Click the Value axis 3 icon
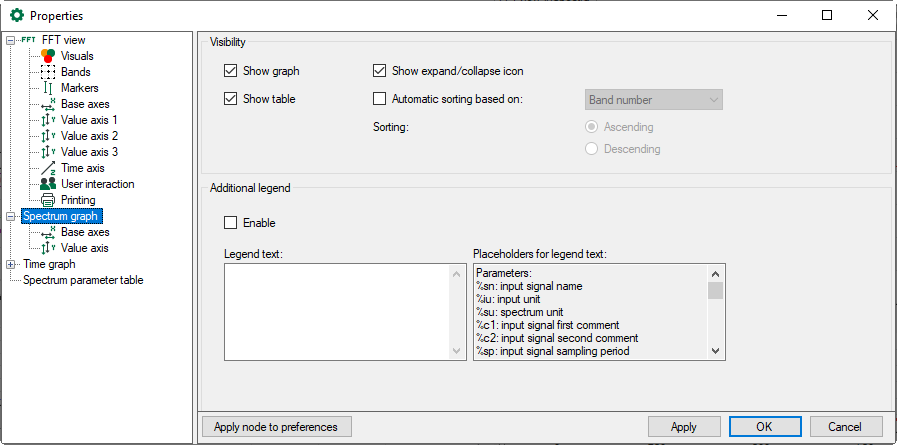 [x=48, y=152]
